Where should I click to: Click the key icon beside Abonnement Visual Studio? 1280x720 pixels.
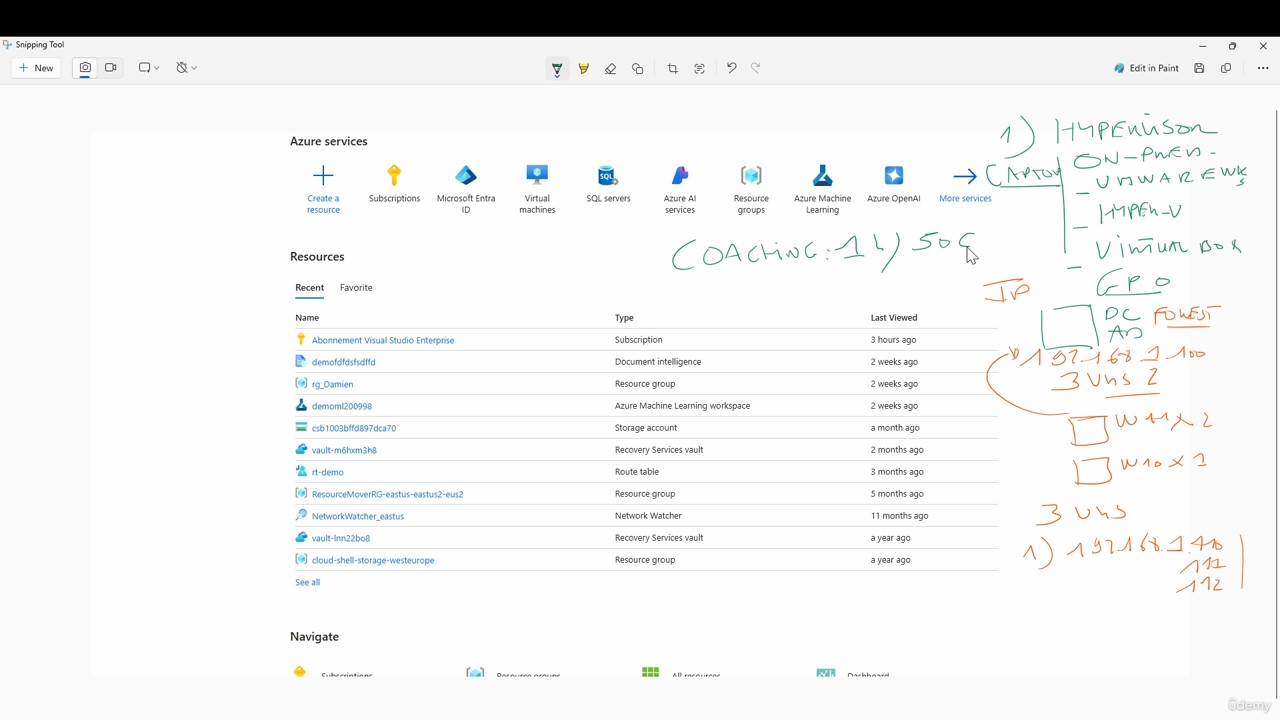(301, 339)
